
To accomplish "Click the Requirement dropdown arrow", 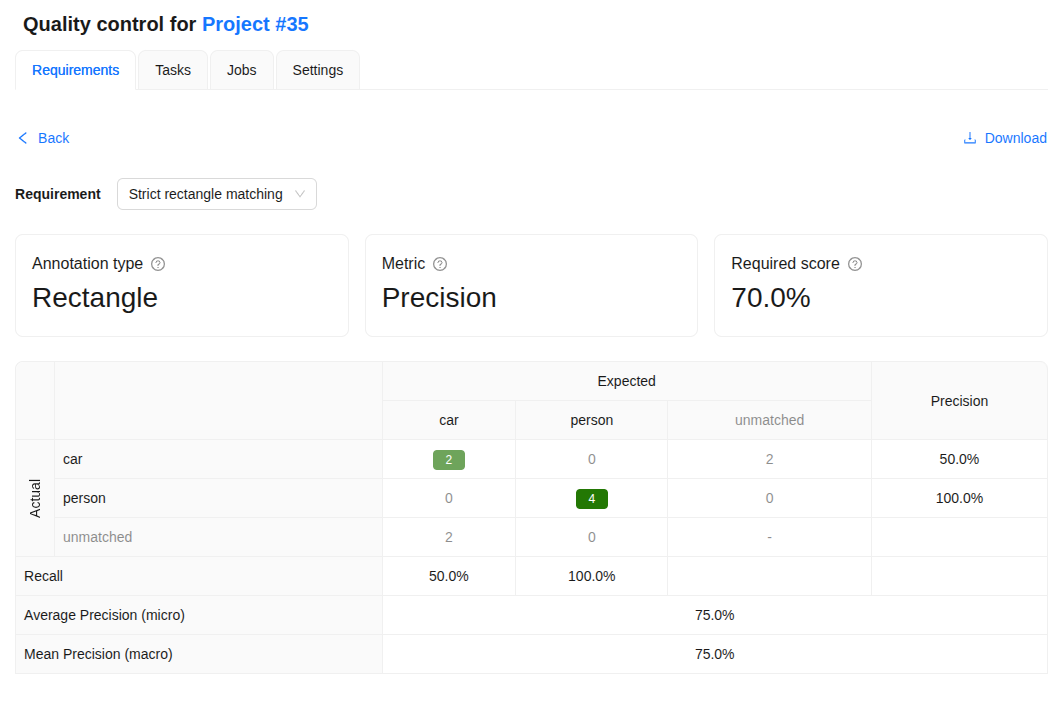I will coord(300,194).
